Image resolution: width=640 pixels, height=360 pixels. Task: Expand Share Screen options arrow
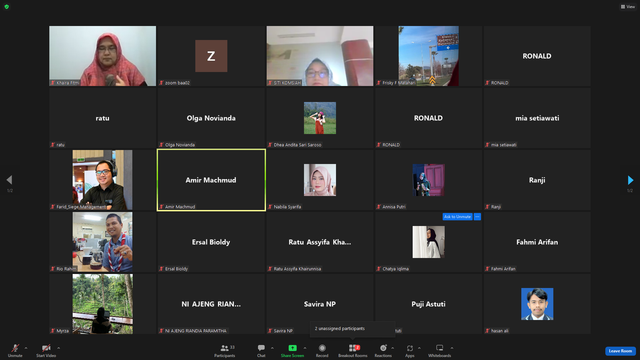tap(305, 348)
